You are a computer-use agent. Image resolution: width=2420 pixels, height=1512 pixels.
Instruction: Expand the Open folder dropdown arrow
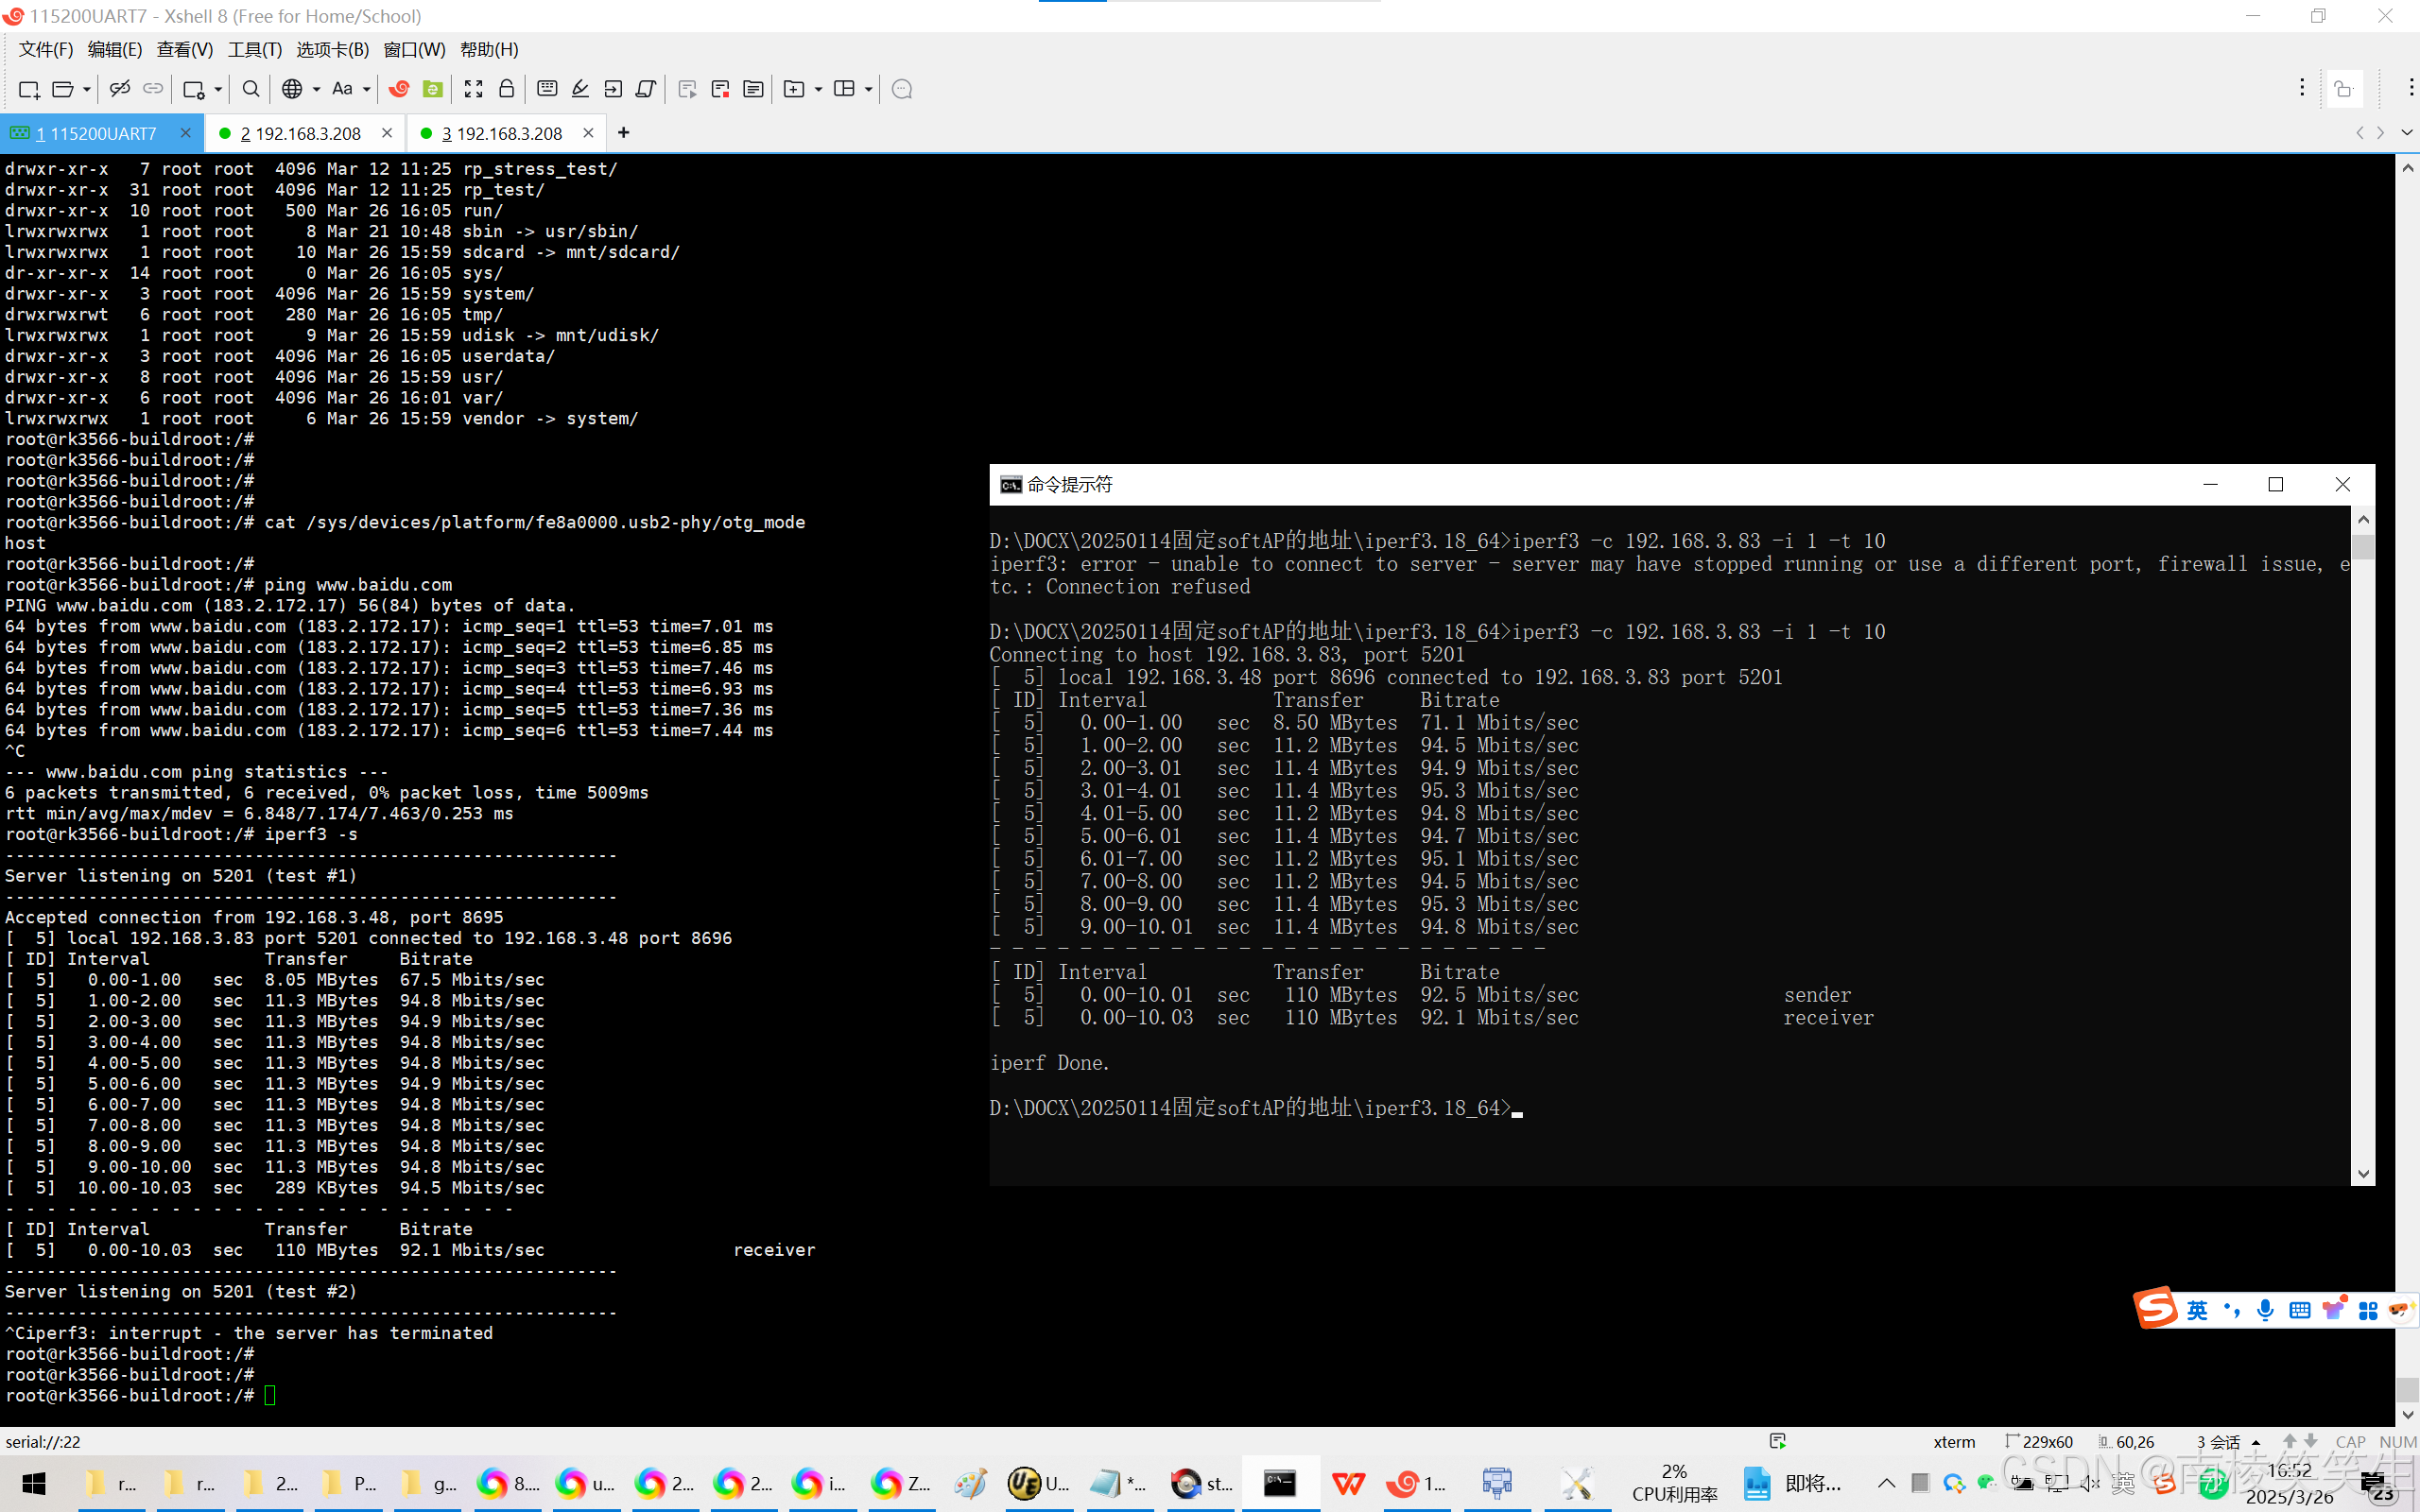point(87,89)
